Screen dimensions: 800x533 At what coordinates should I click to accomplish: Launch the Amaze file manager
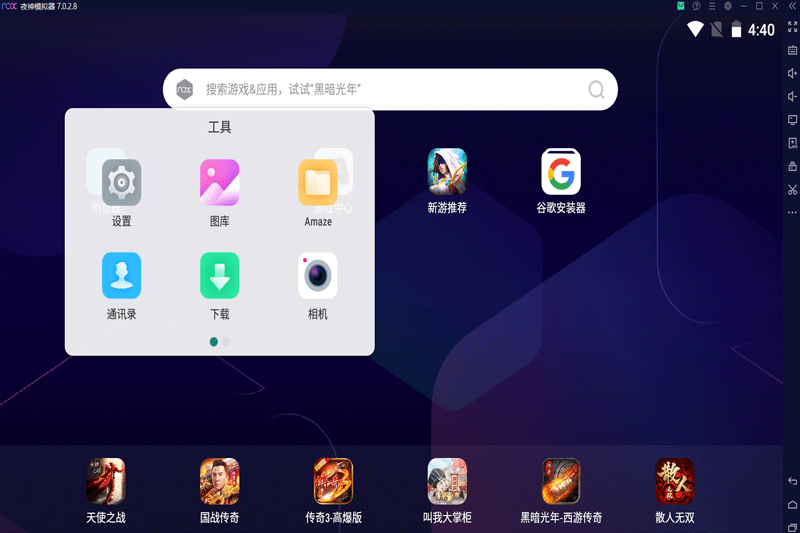pyautogui.click(x=318, y=182)
